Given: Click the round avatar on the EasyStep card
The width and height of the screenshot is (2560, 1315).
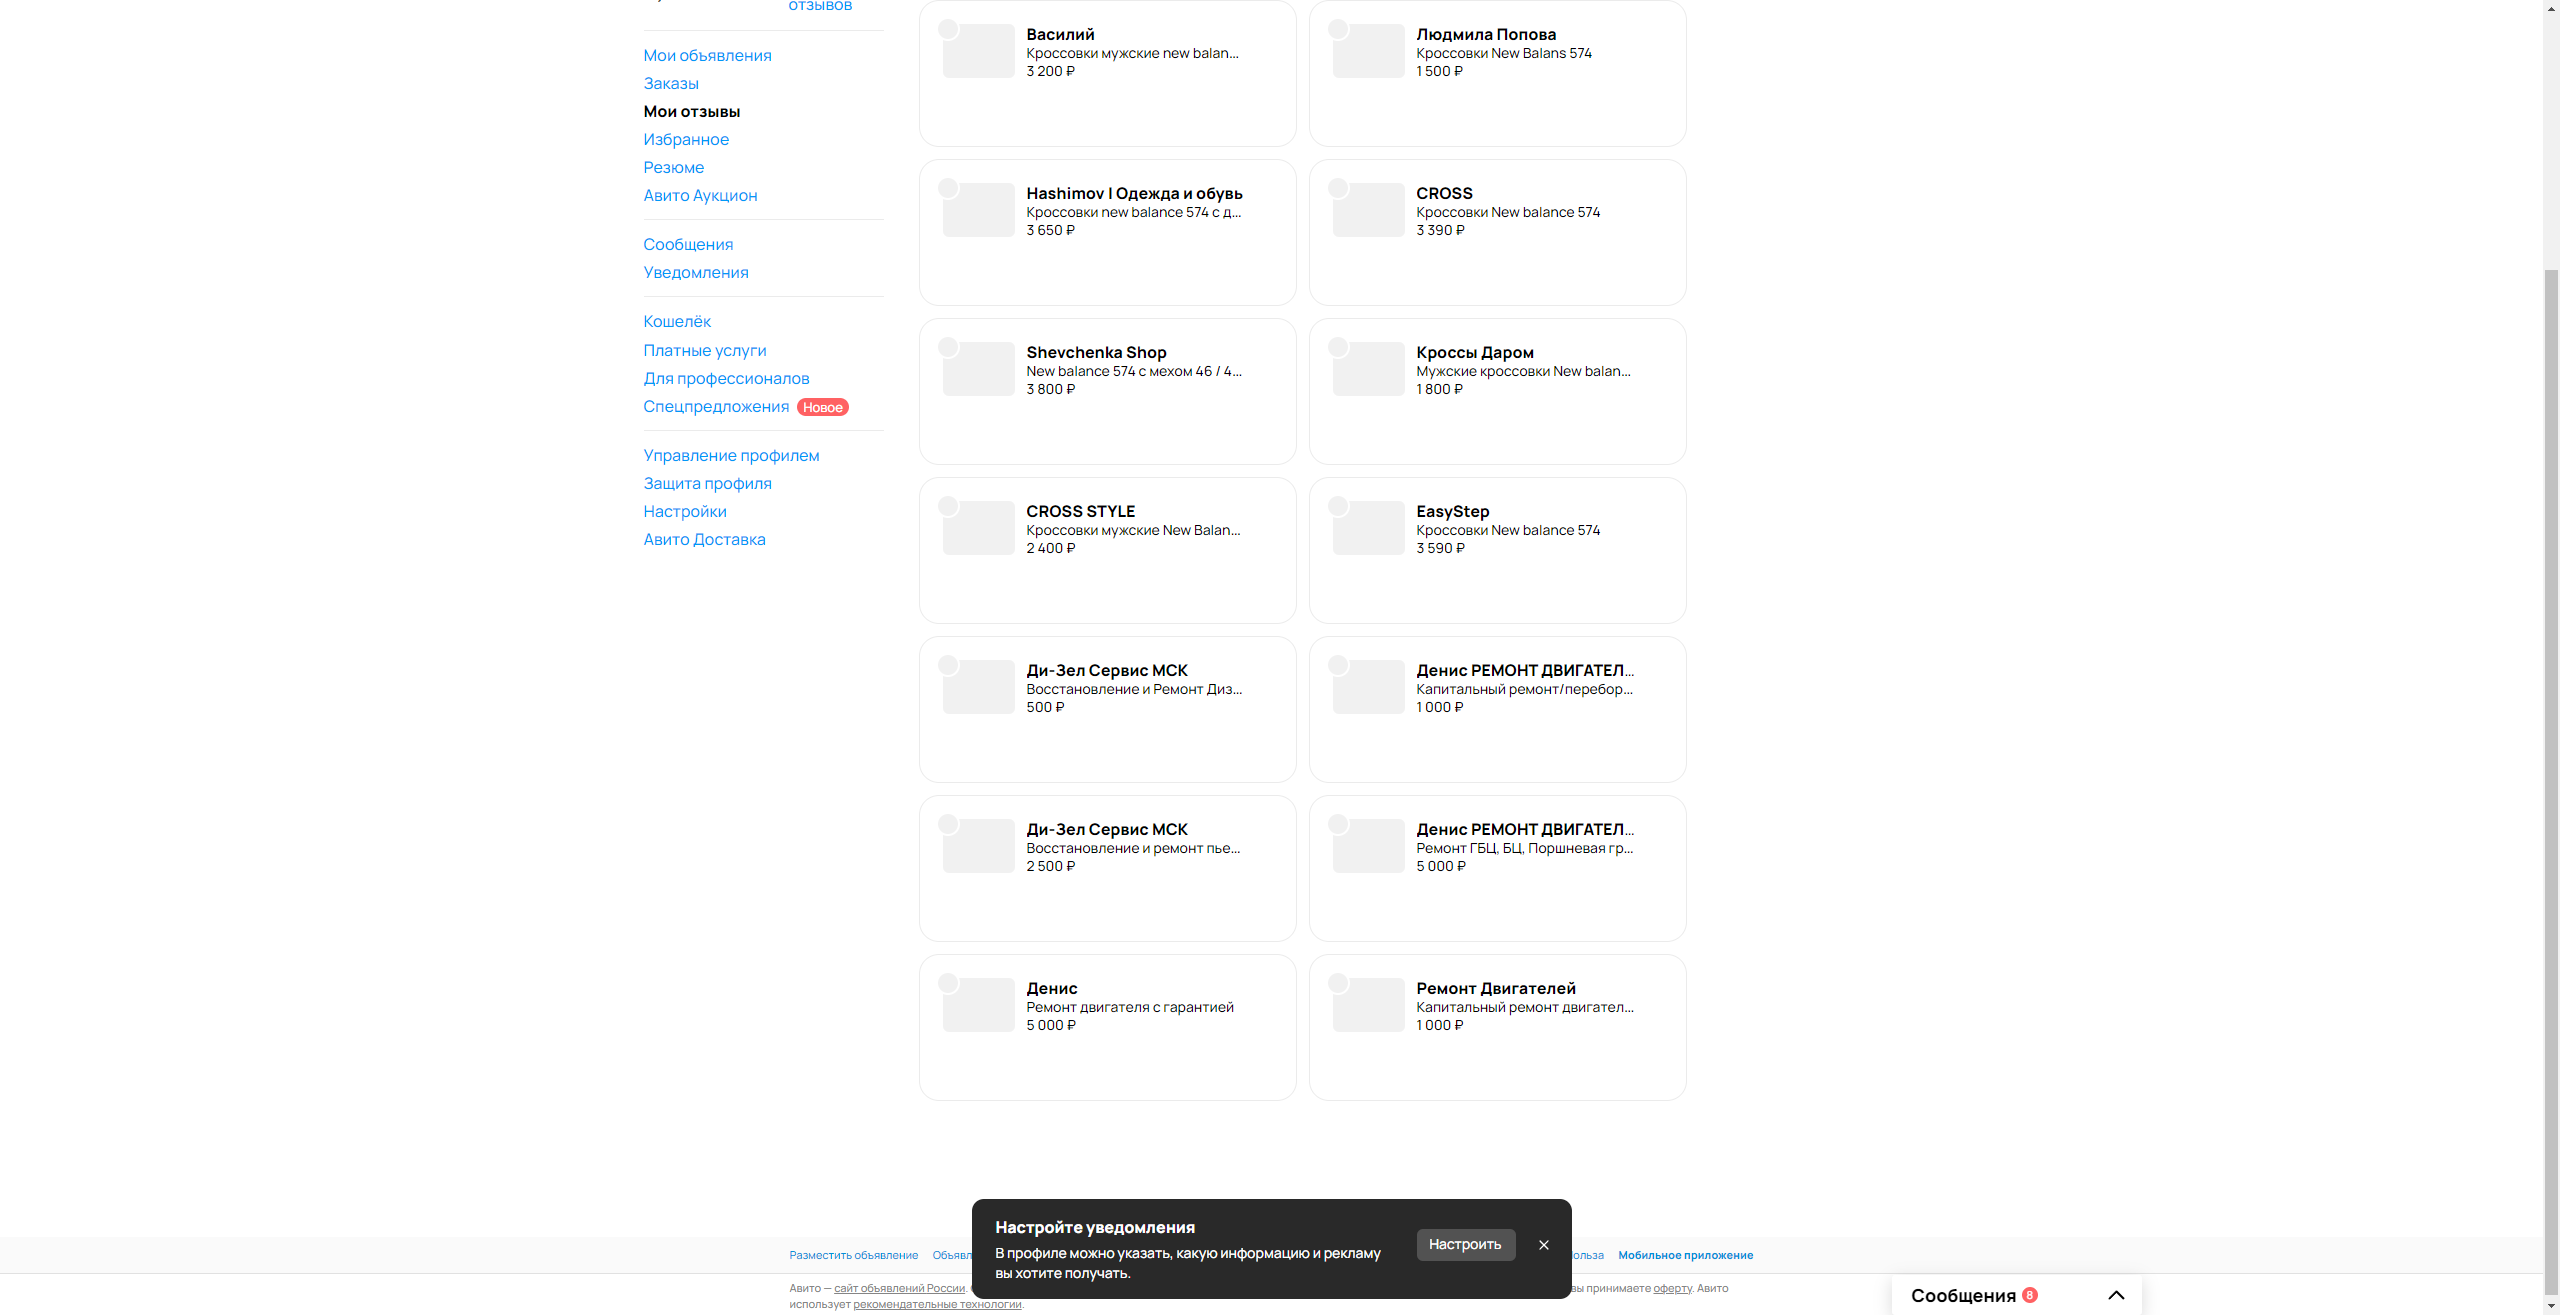Looking at the screenshot, I should [x=1338, y=506].
